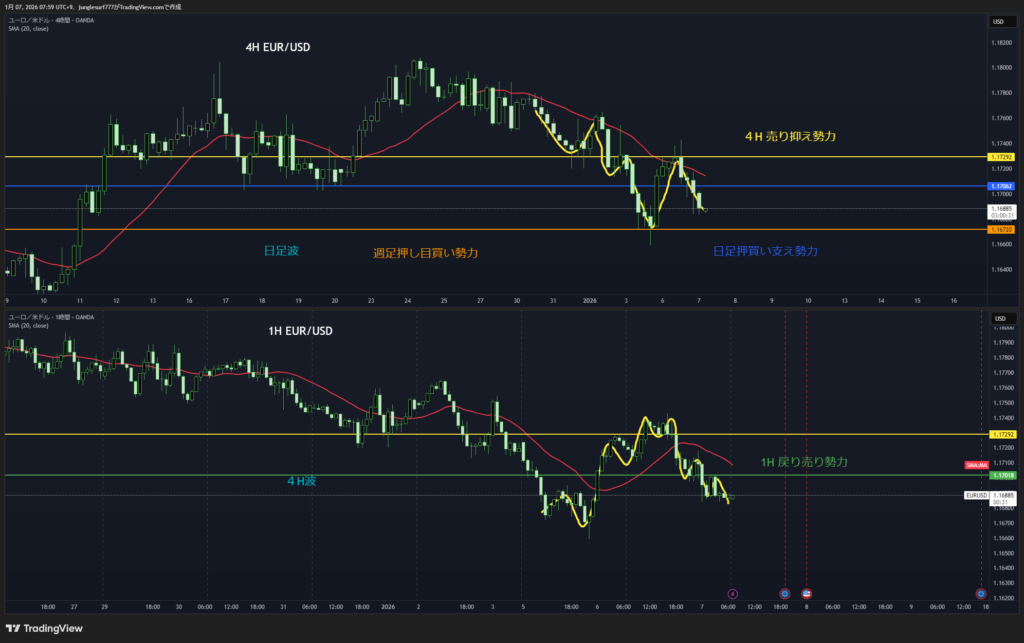The width and height of the screenshot is (1024, 643).
Task: Select the yellow 1.17292 price label on the 4H chart
Action: (1000, 157)
